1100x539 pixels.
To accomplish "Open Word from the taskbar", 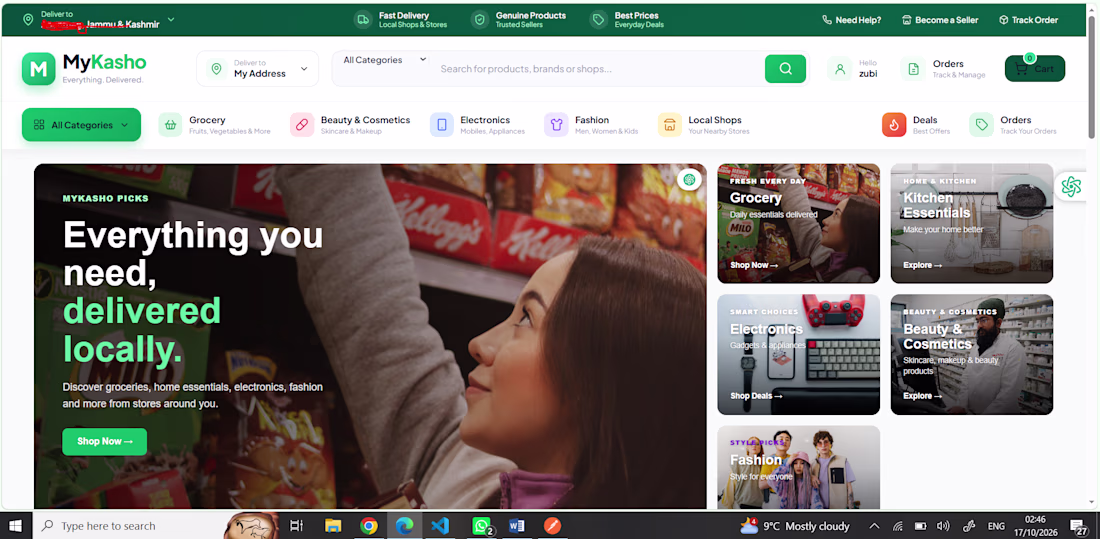I will click(x=516, y=526).
